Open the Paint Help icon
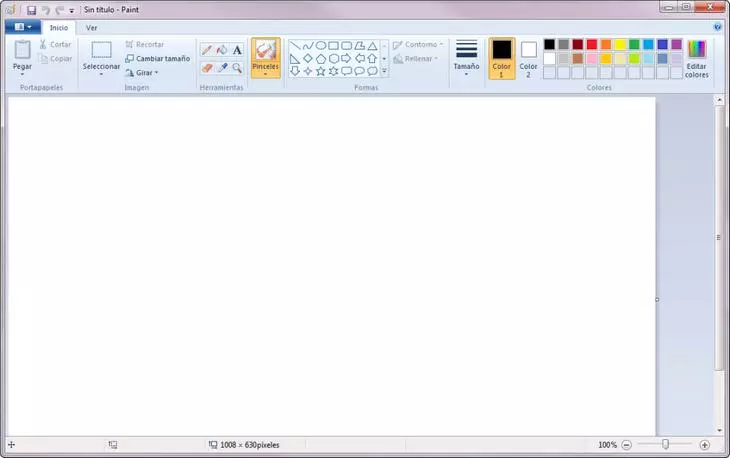Image resolution: width=730 pixels, height=458 pixels. pyautogui.click(x=717, y=27)
